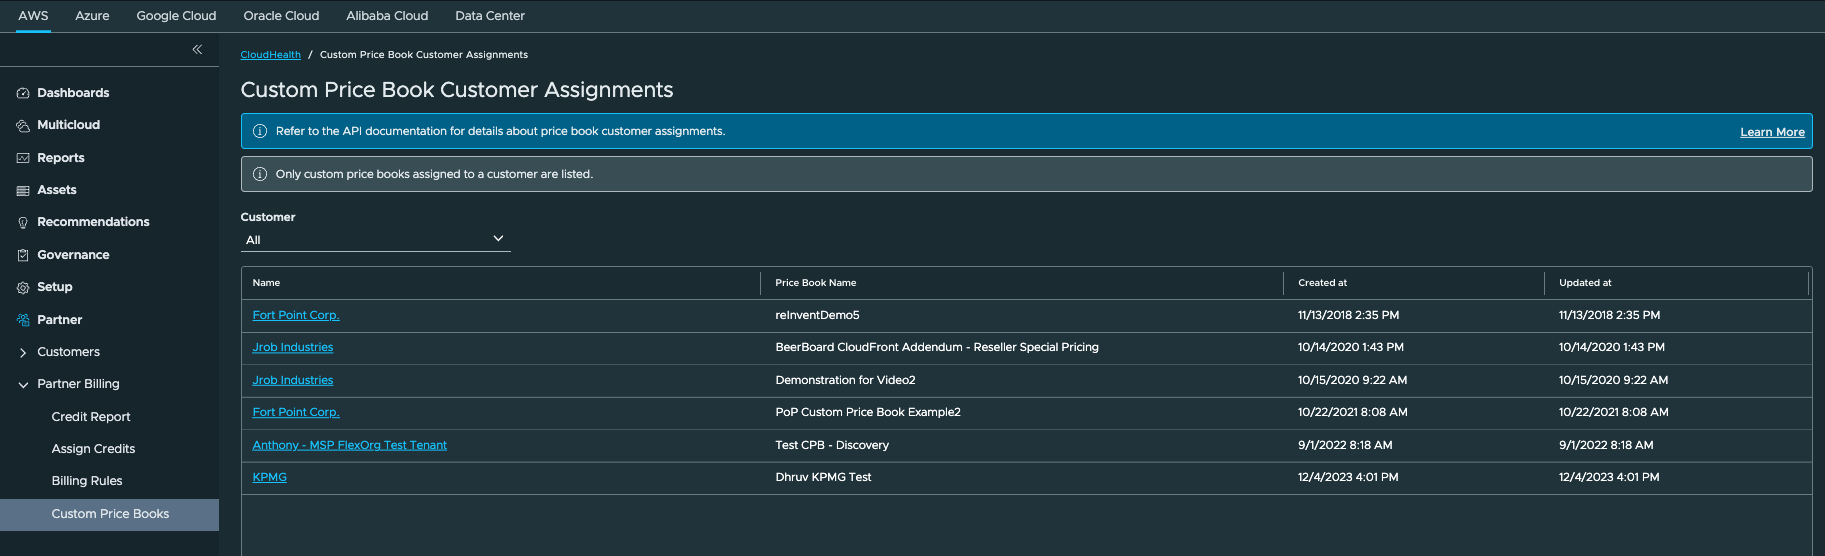Open Jrob Industries link for Demonstration for Video2

293,380
